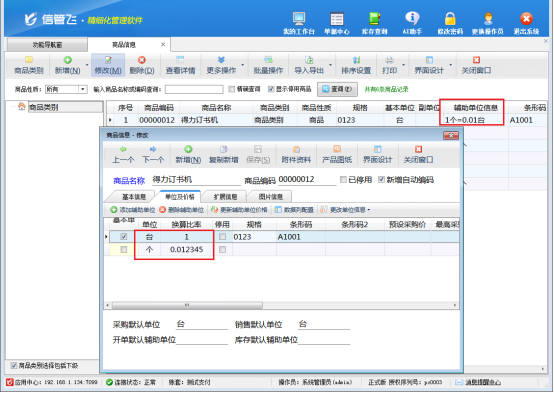554x393 pixels.
Task: Click 应用中心 in the status bar
Action: tap(52, 382)
